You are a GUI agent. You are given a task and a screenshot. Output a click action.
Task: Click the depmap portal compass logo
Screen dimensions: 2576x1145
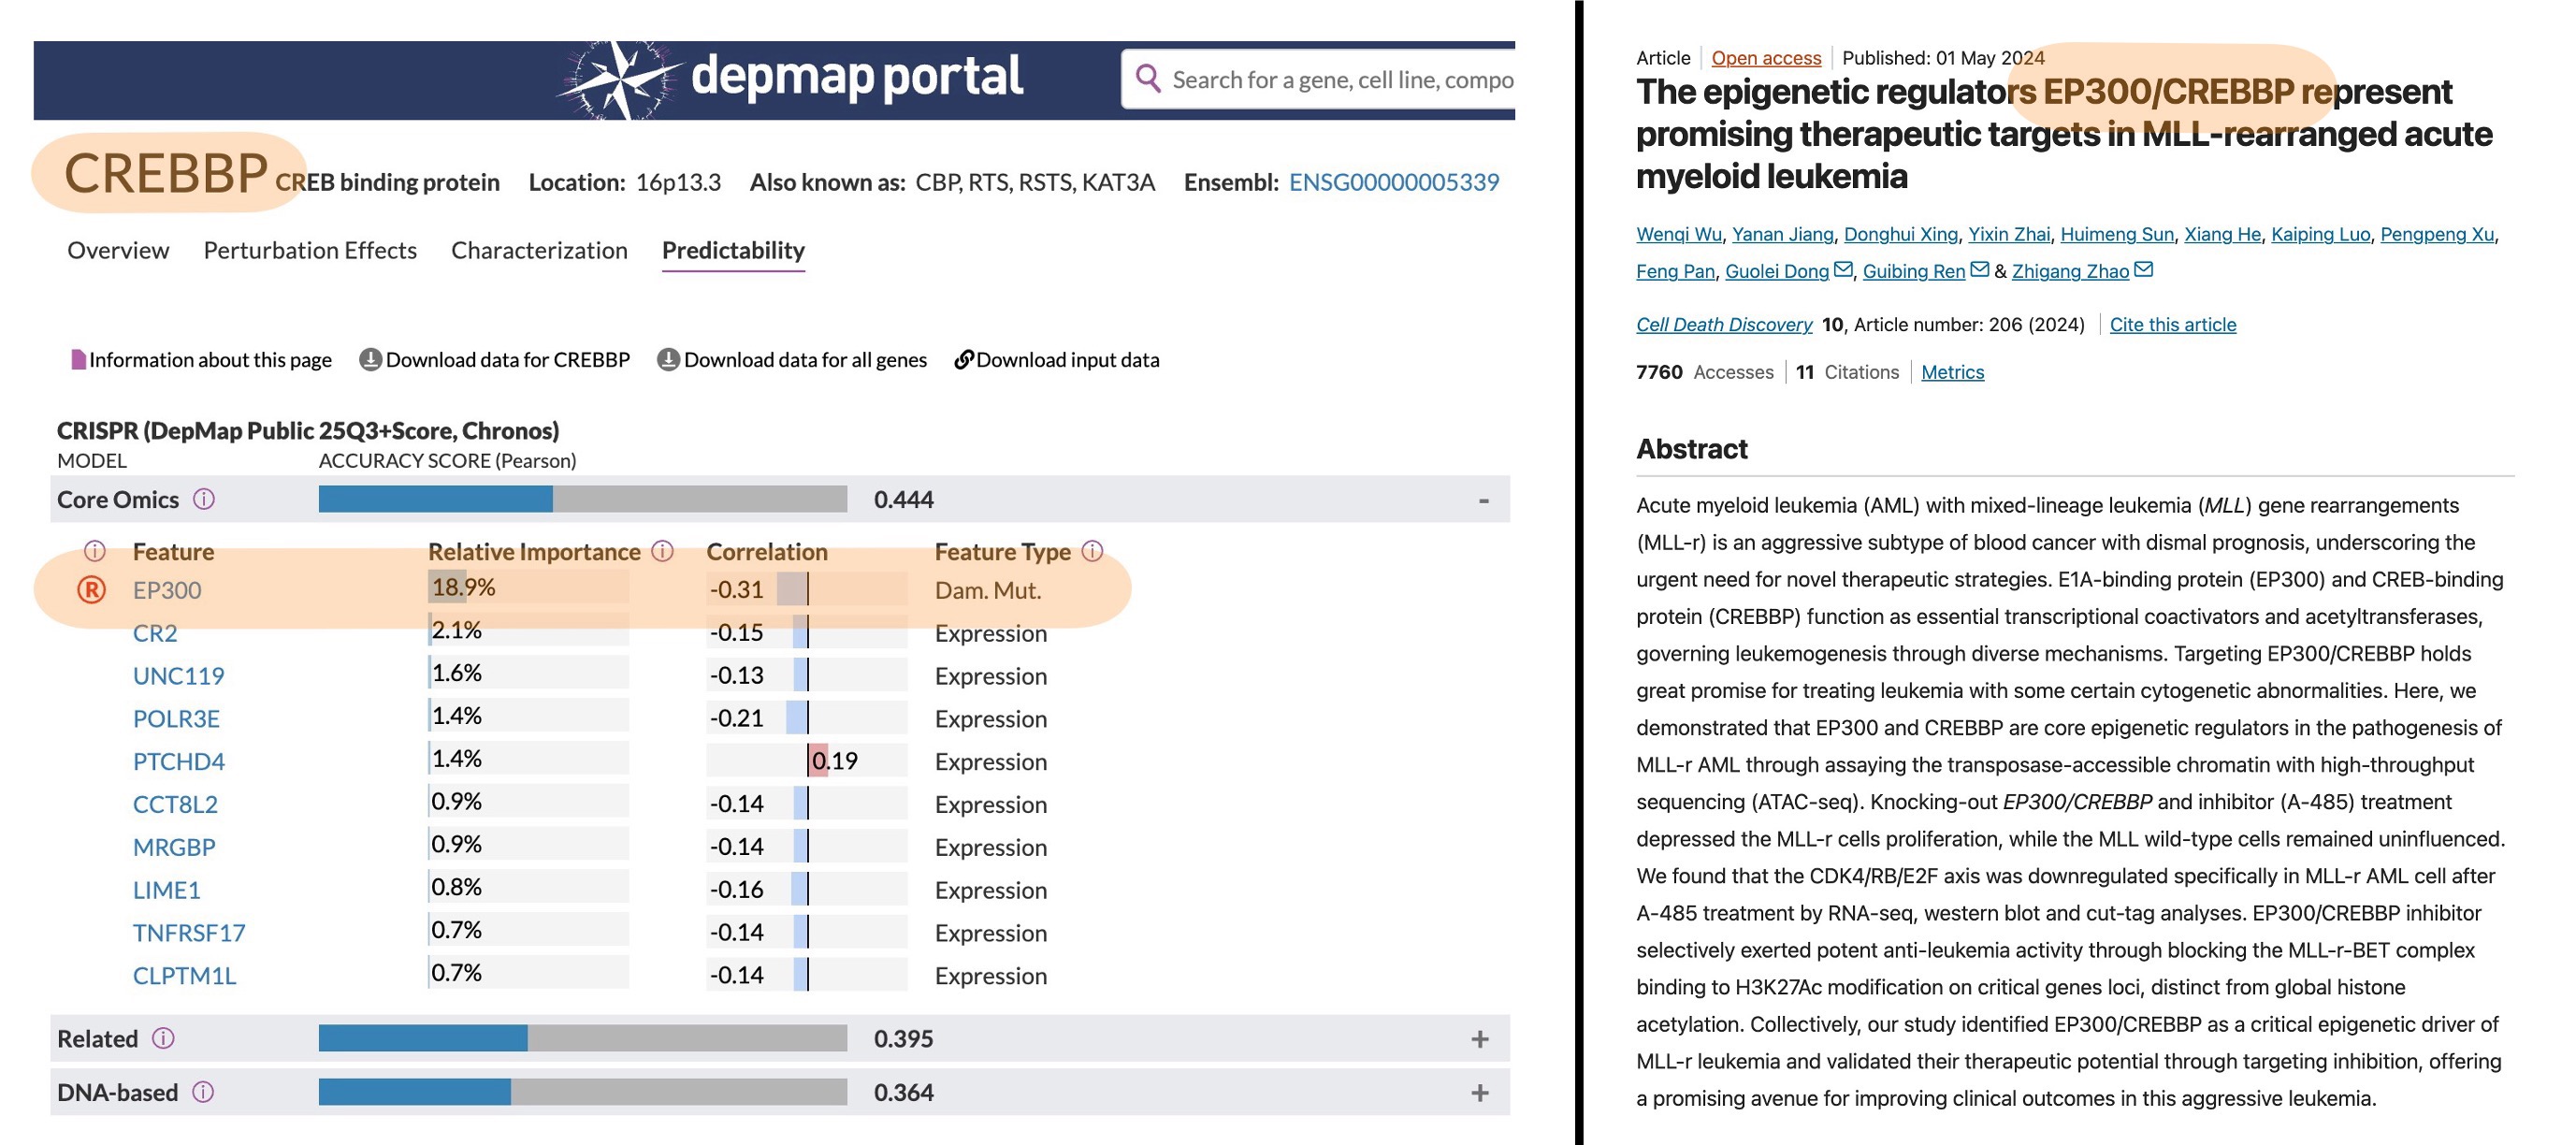[x=620, y=79]
